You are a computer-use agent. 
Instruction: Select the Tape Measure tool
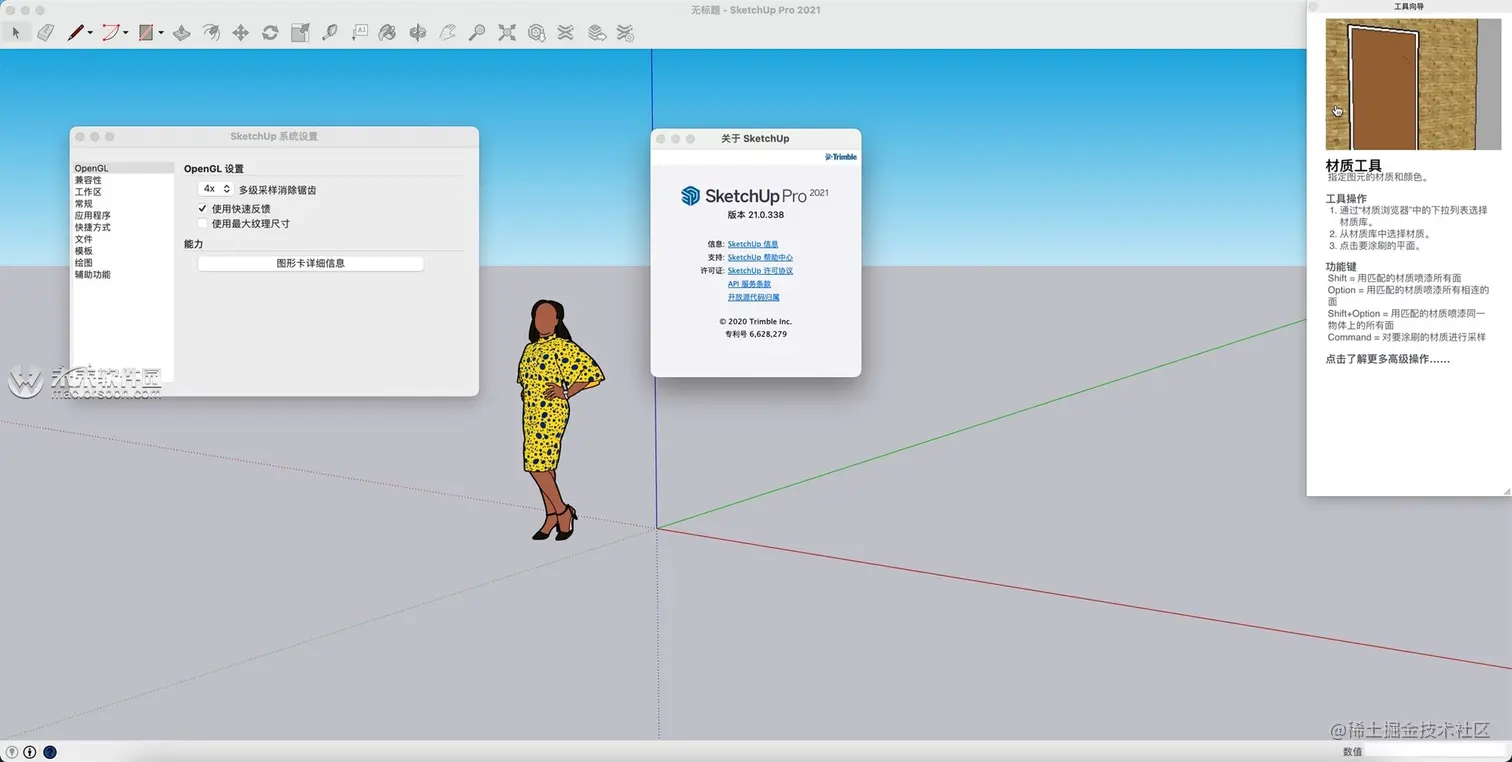(x=329, y=33)
